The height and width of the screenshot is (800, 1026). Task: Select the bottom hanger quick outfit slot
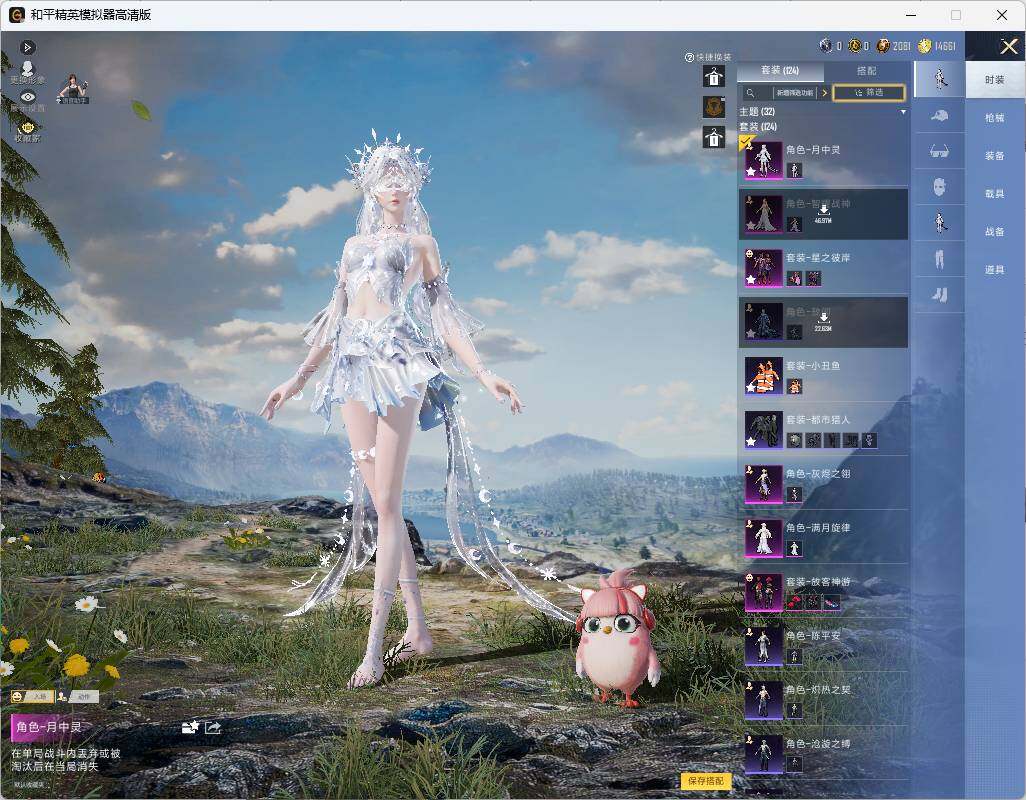click(x=714, y=137)
